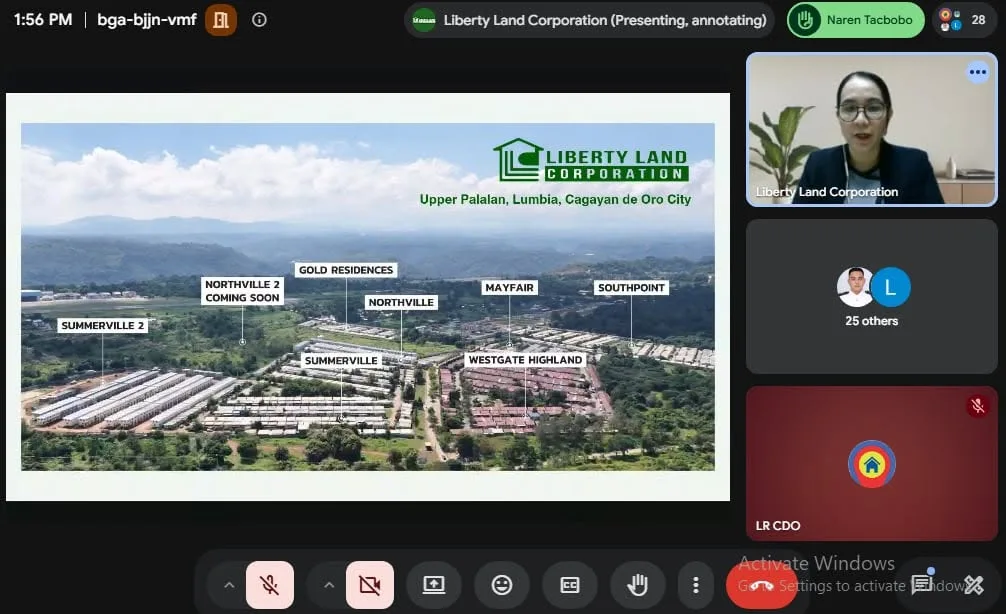
Task: Unmute the microphone button
Action: click(269, 584)
